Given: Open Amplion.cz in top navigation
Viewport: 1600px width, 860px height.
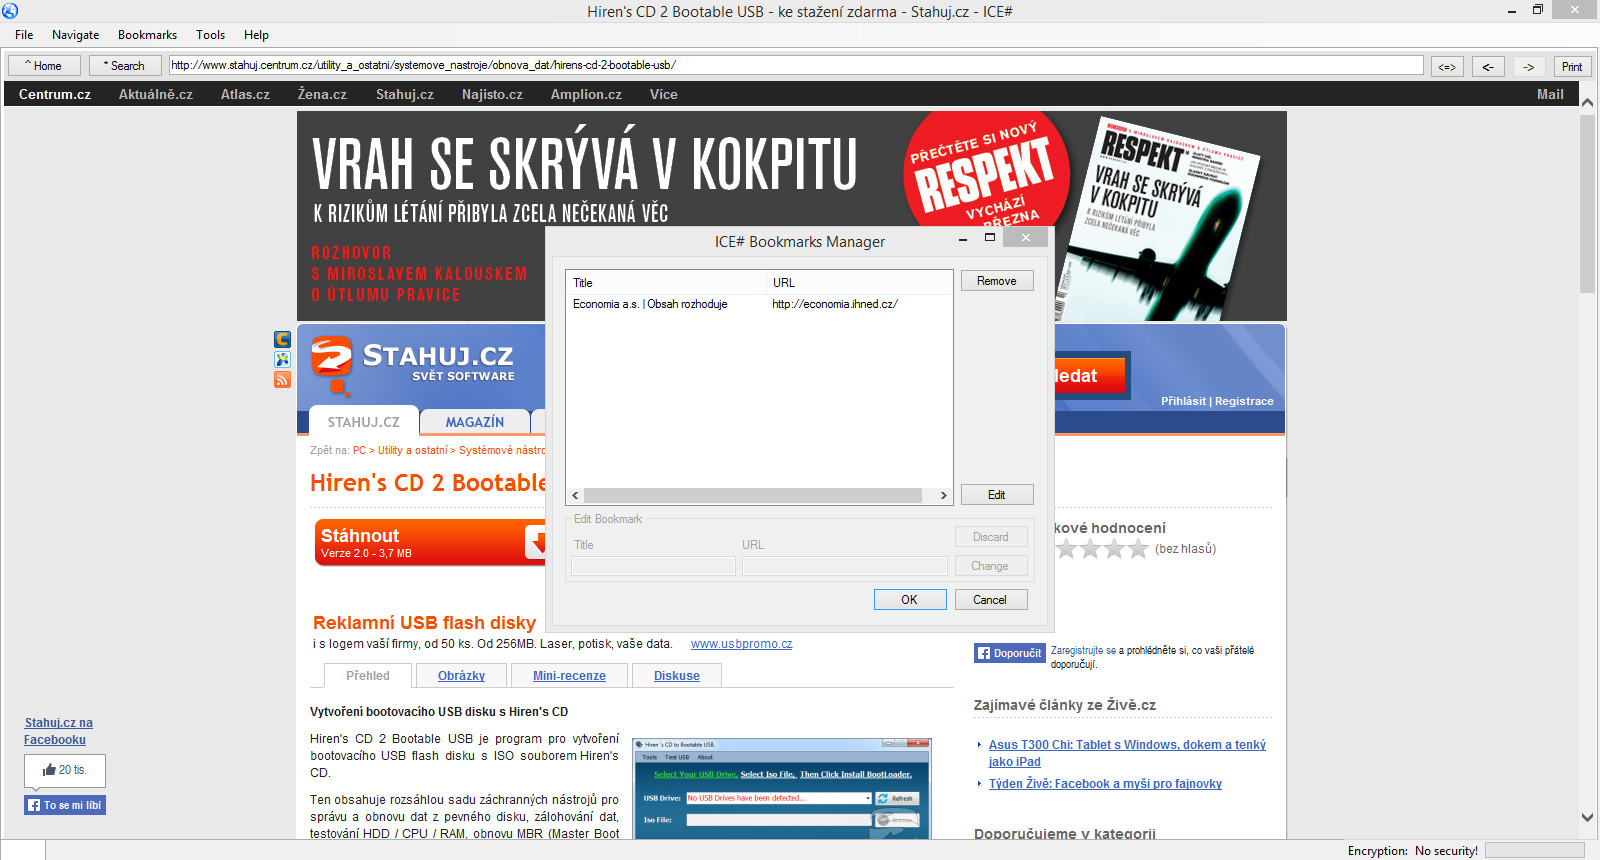Looking at the screenshot, I should tap(586, 95).
